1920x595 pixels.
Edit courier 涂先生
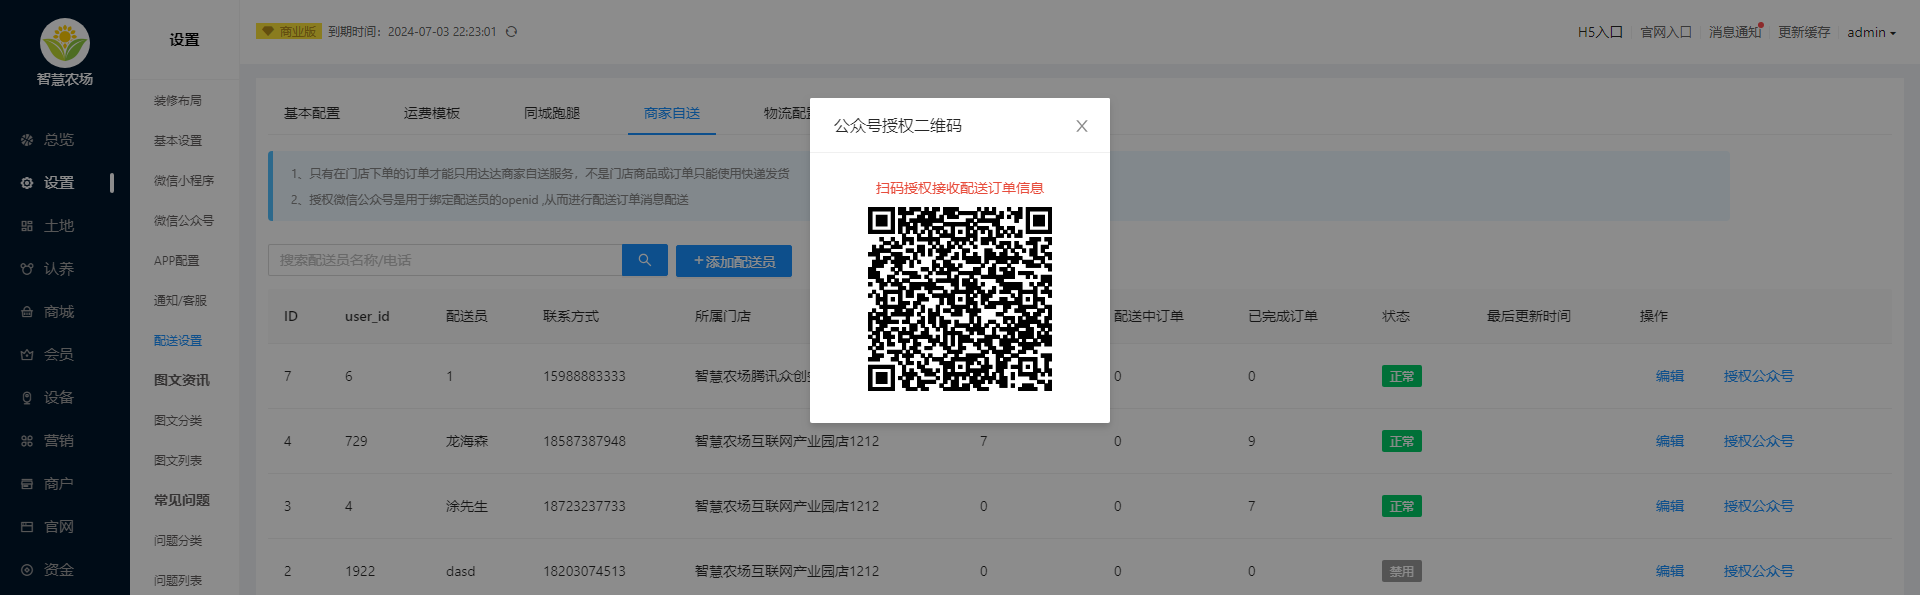(x=1670, y=506)
